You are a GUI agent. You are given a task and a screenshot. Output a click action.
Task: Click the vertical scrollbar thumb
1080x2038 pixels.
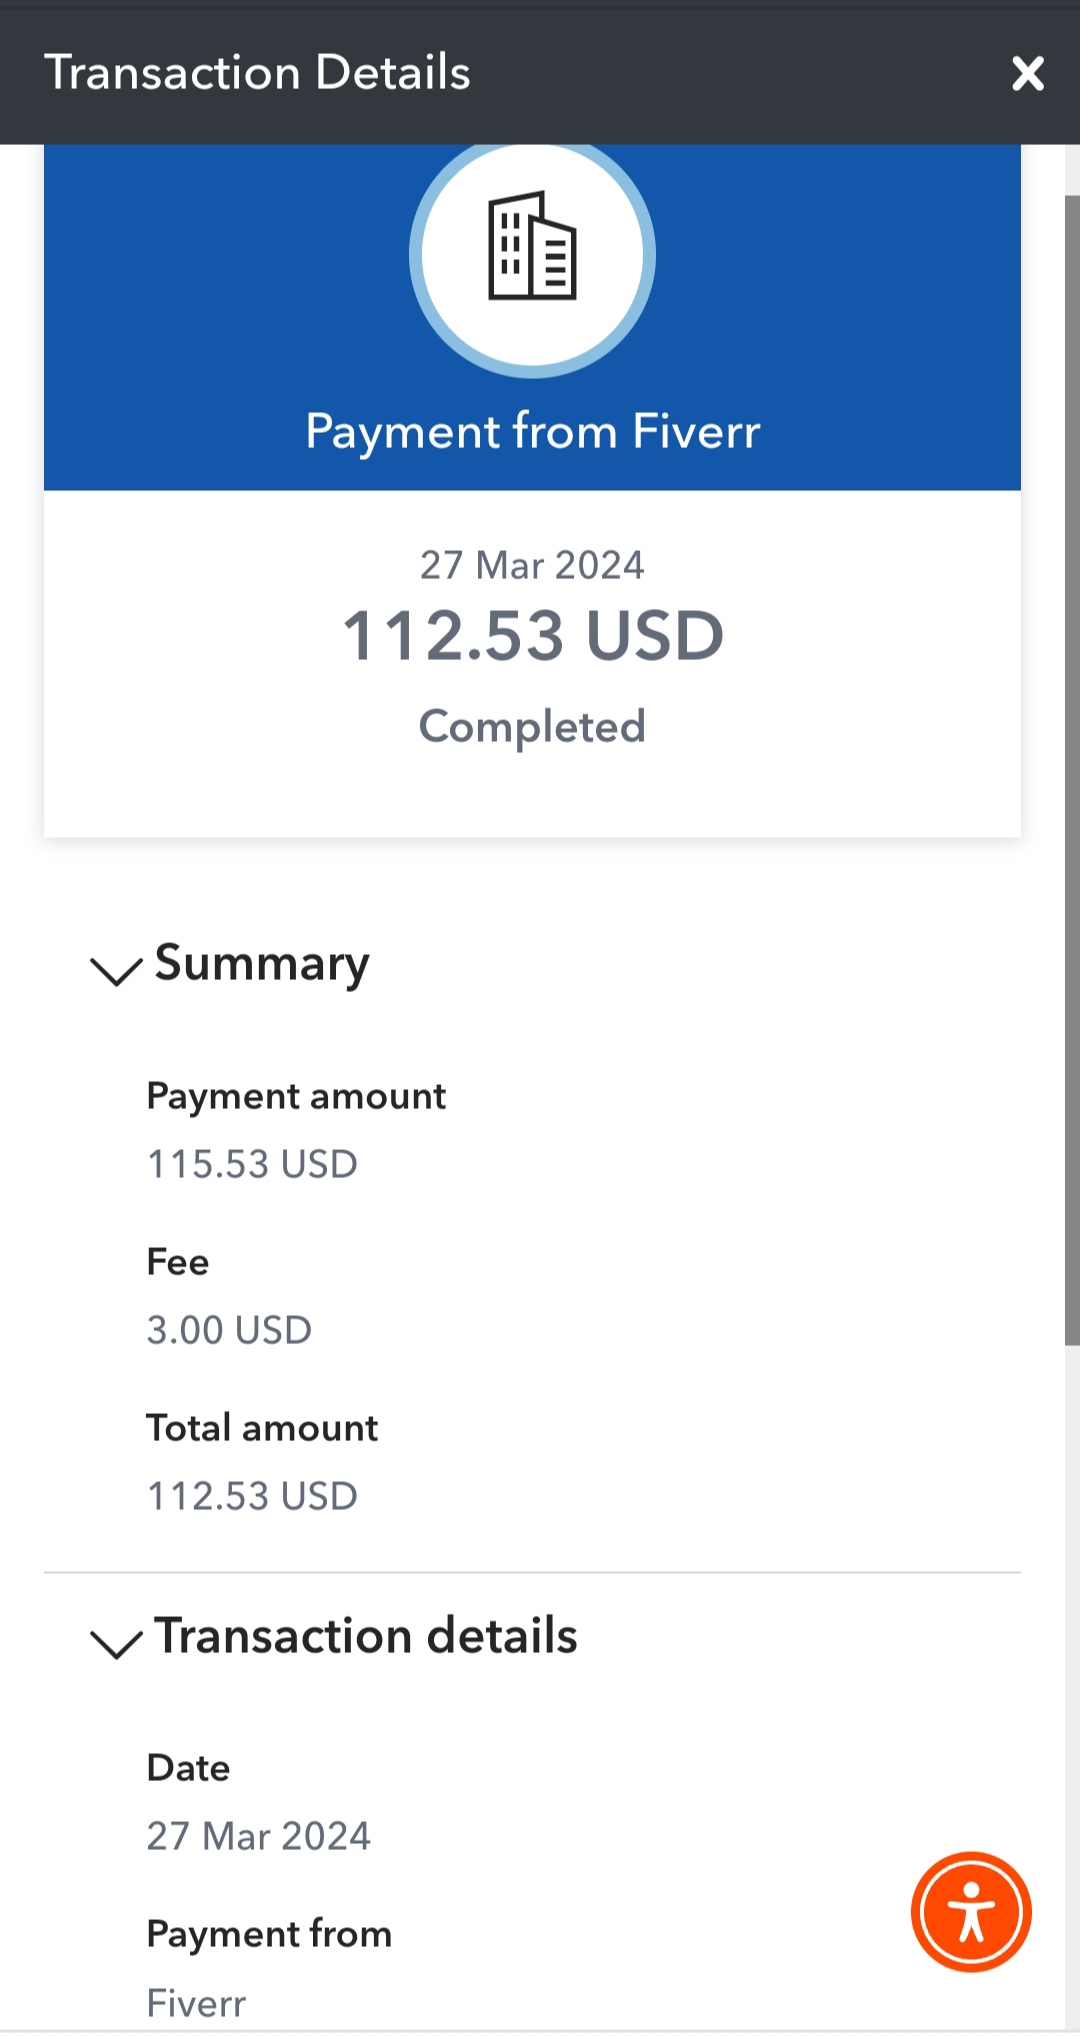click(1072, 770)
